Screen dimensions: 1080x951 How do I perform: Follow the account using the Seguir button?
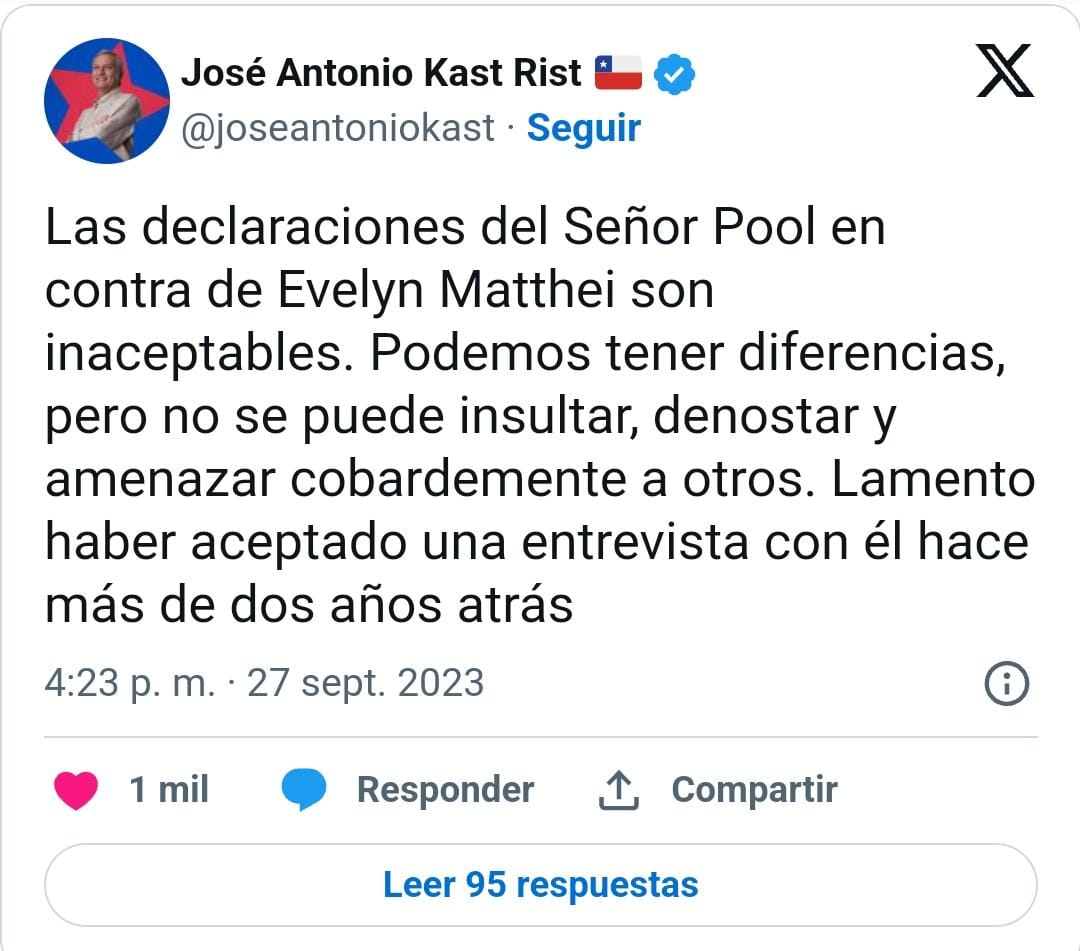point(583,128)
